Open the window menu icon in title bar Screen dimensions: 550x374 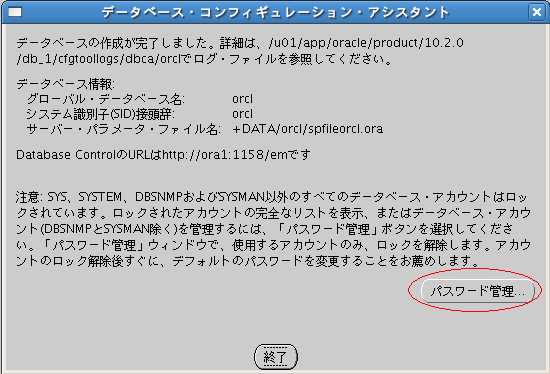15,12
